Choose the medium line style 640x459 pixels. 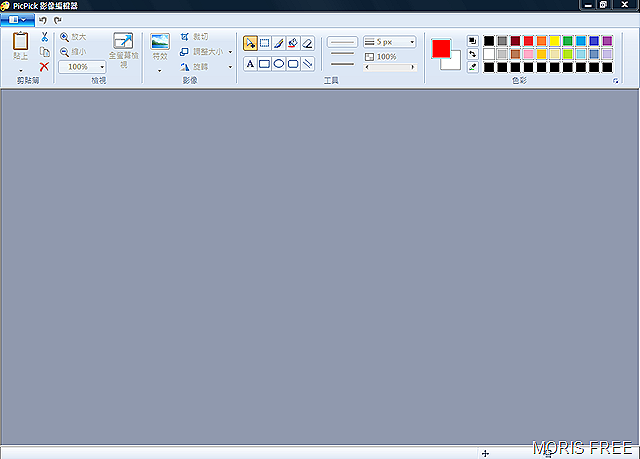pos(342,53)
